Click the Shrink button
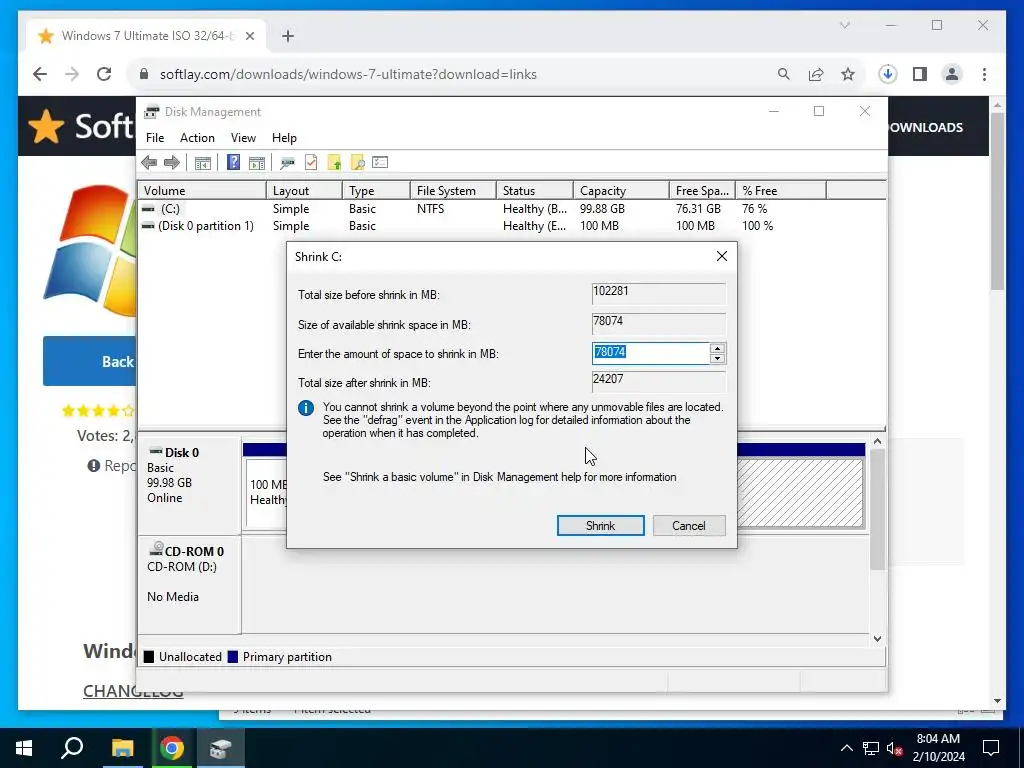 tap(600, 526)
